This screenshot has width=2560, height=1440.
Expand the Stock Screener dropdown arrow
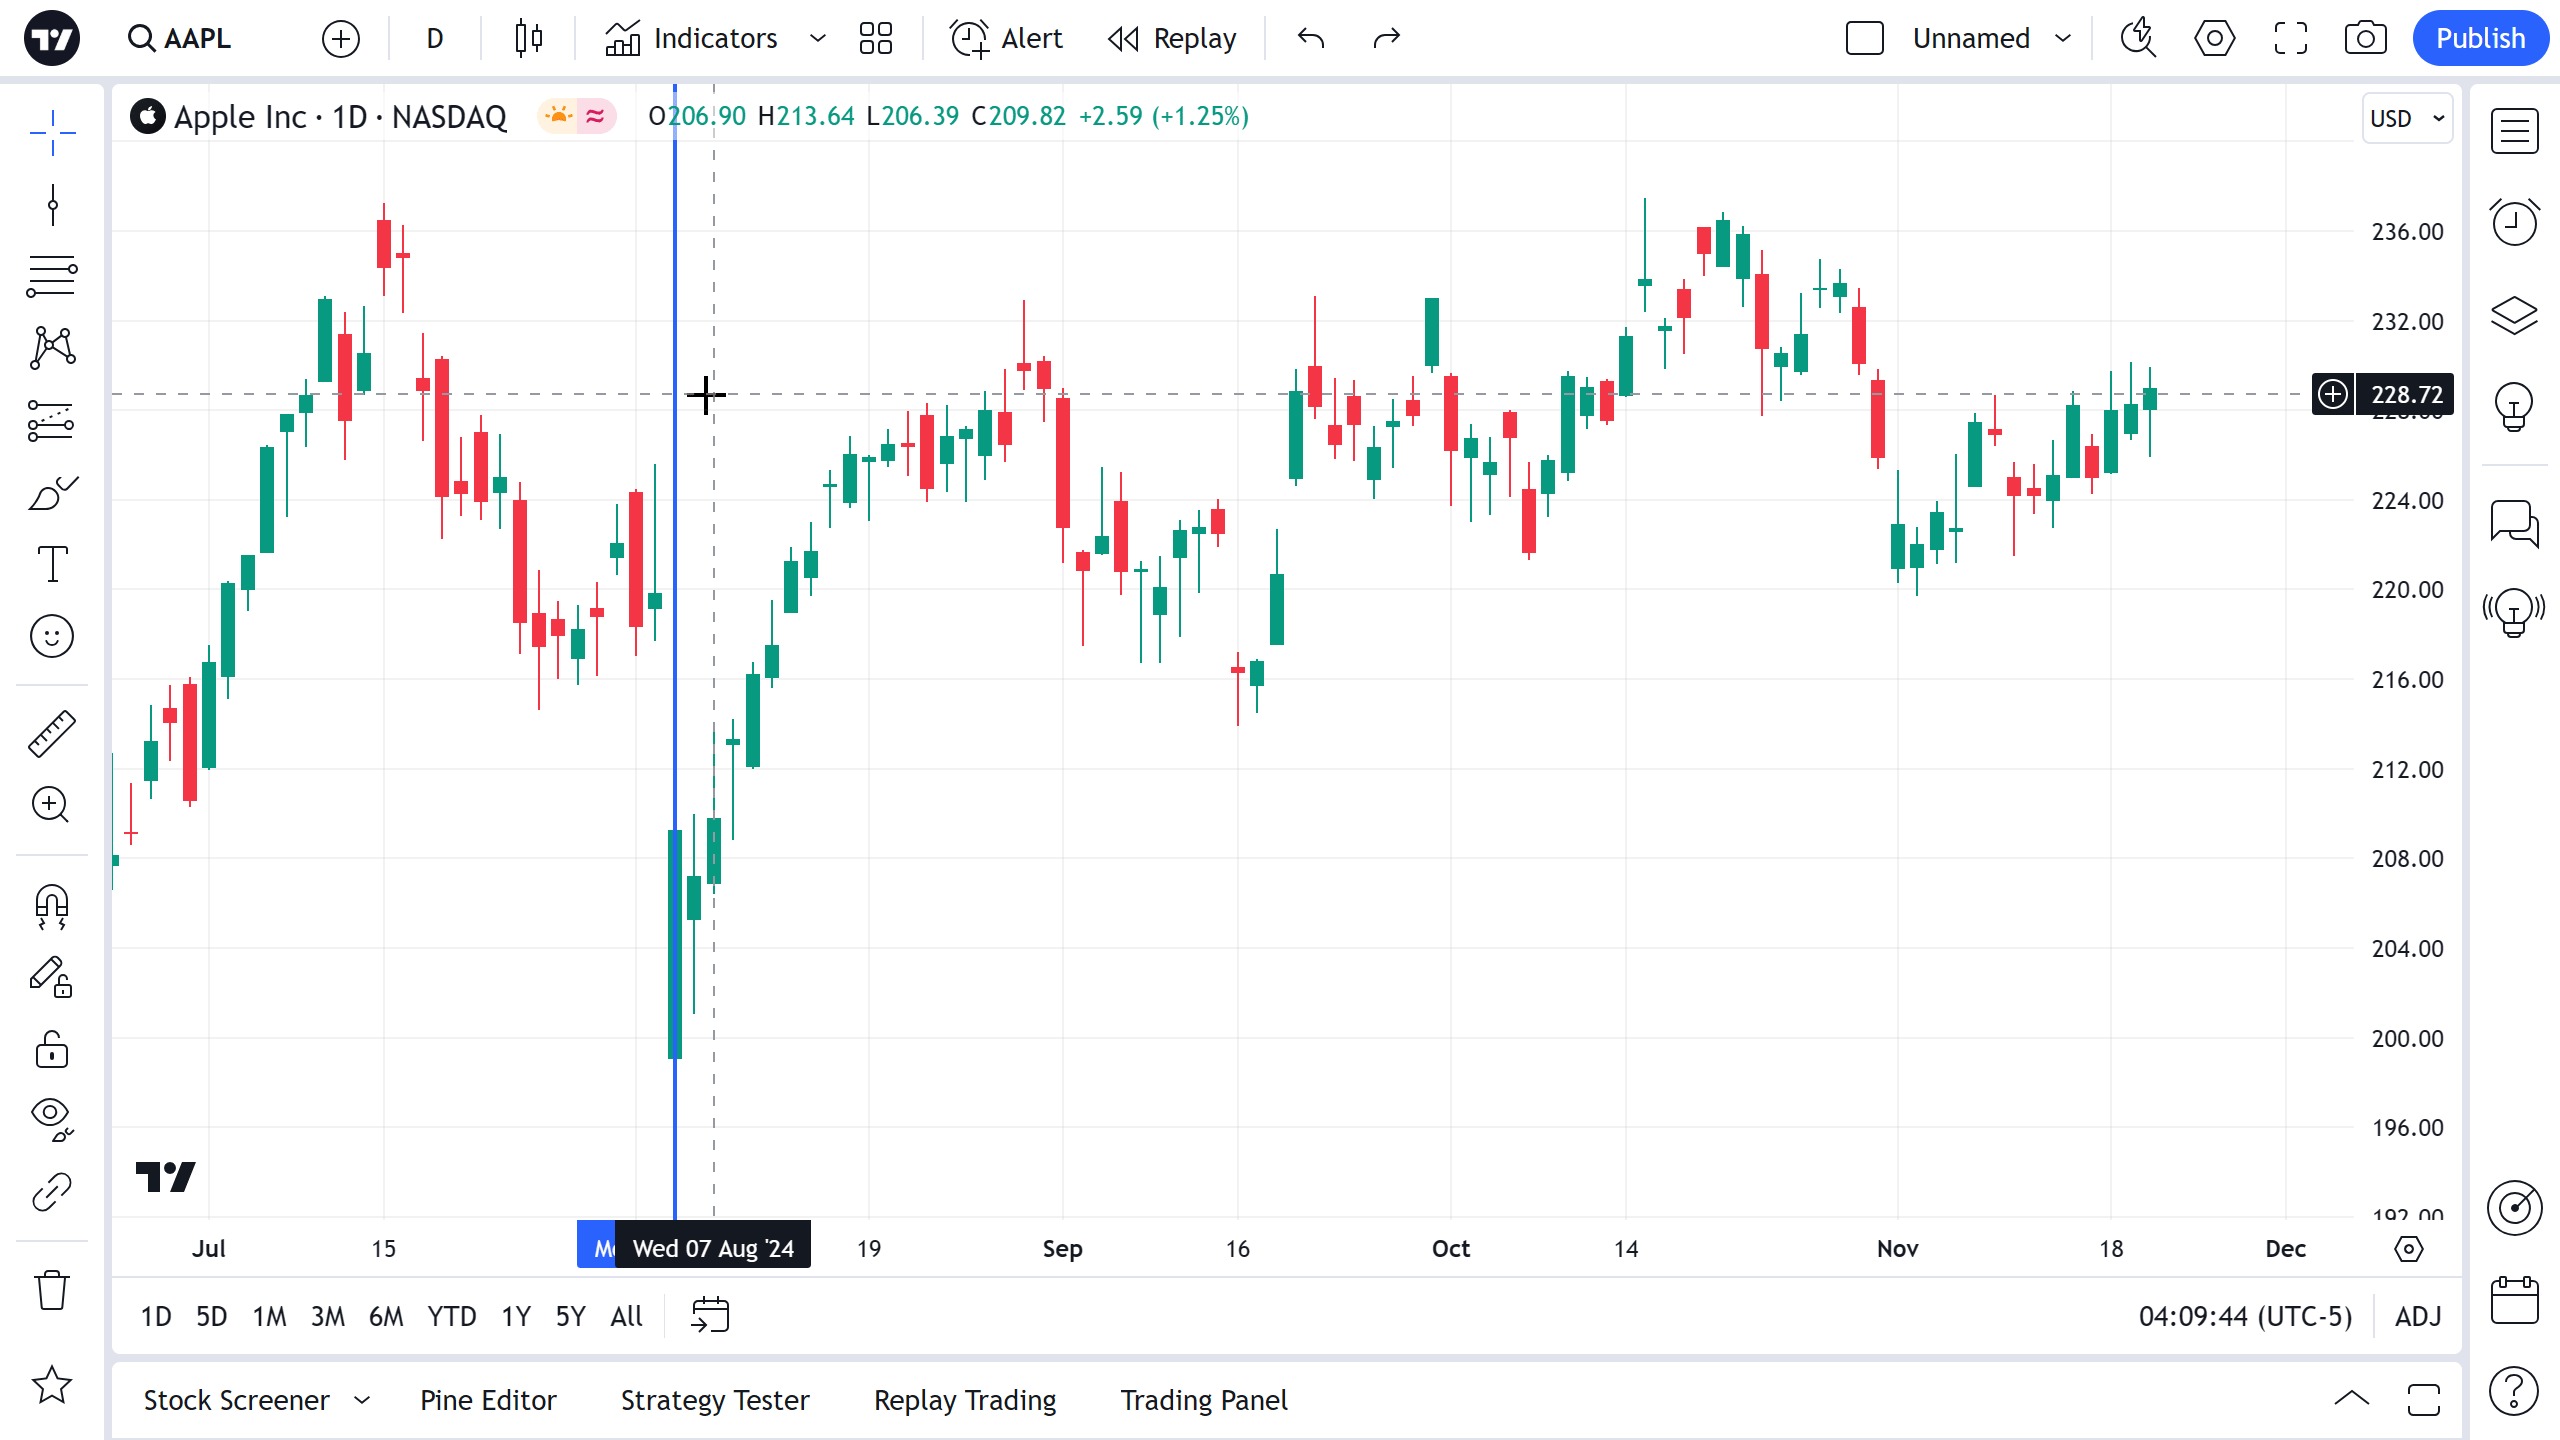(362, 1400)
